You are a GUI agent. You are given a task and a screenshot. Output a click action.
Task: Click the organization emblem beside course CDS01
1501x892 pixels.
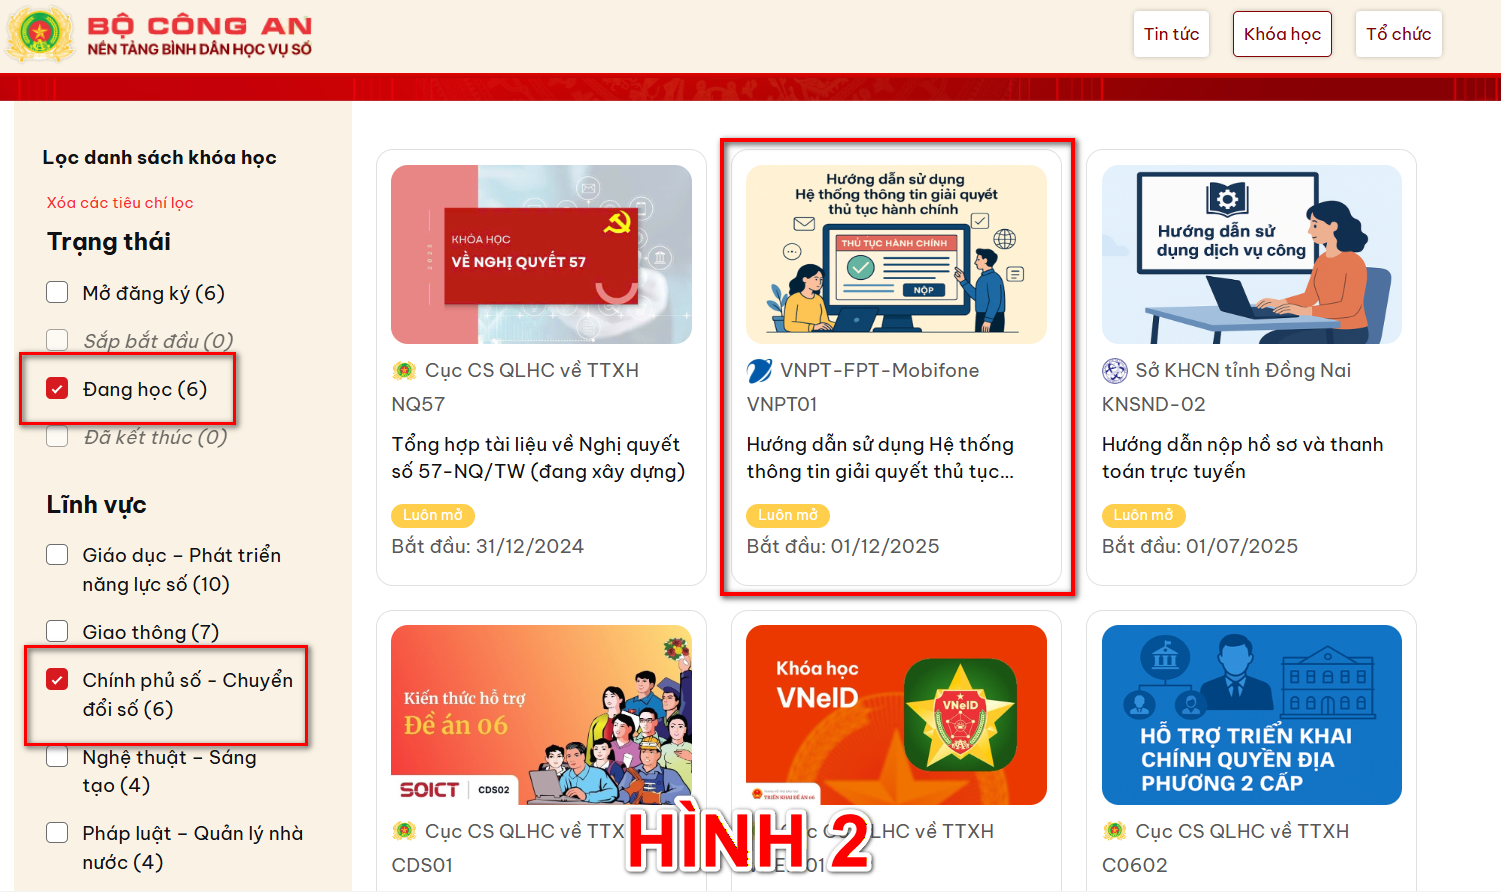(x=404, y=831)
